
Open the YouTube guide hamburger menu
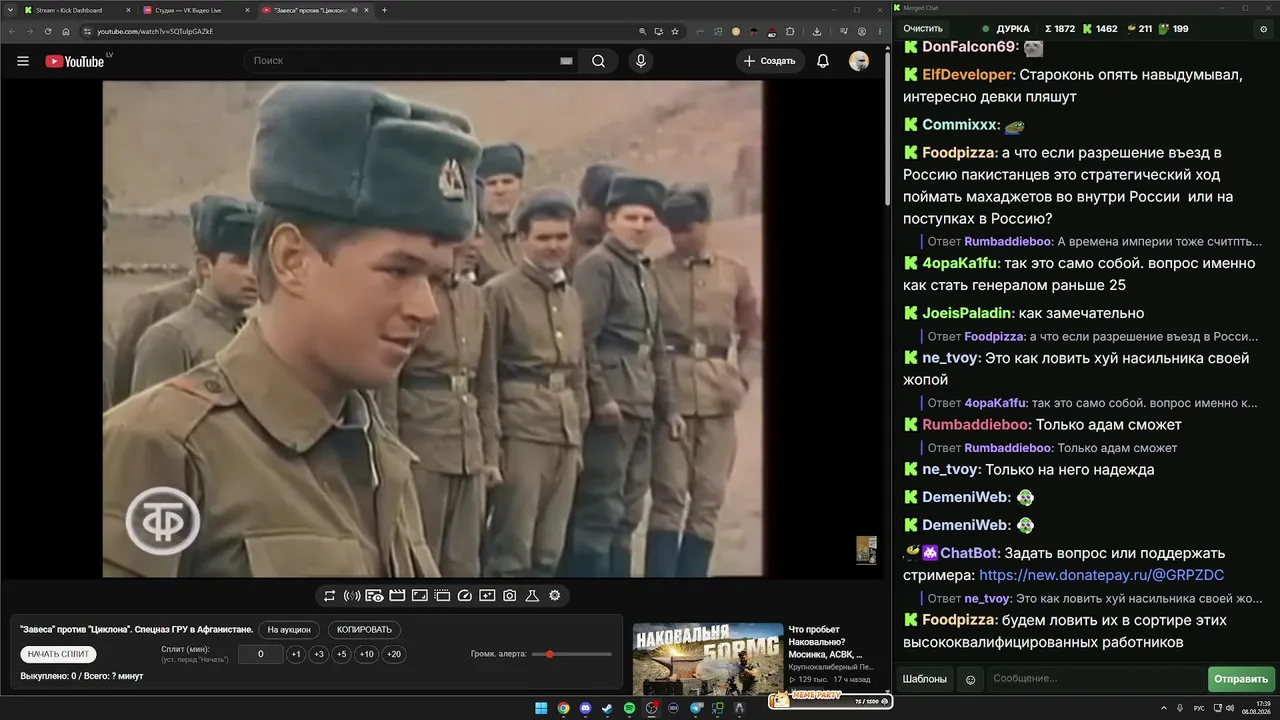click(x=23, y=61)
